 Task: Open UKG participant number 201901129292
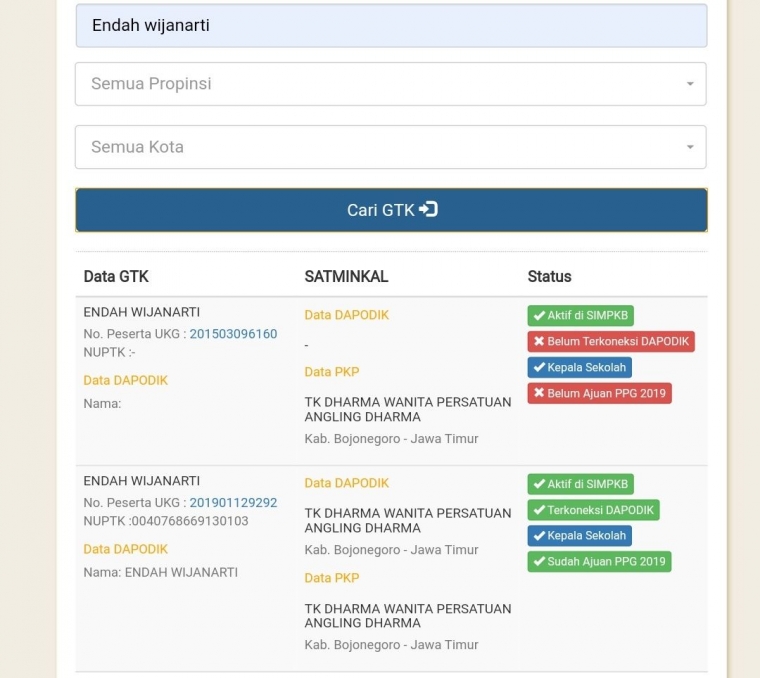(x=233, y=503)
